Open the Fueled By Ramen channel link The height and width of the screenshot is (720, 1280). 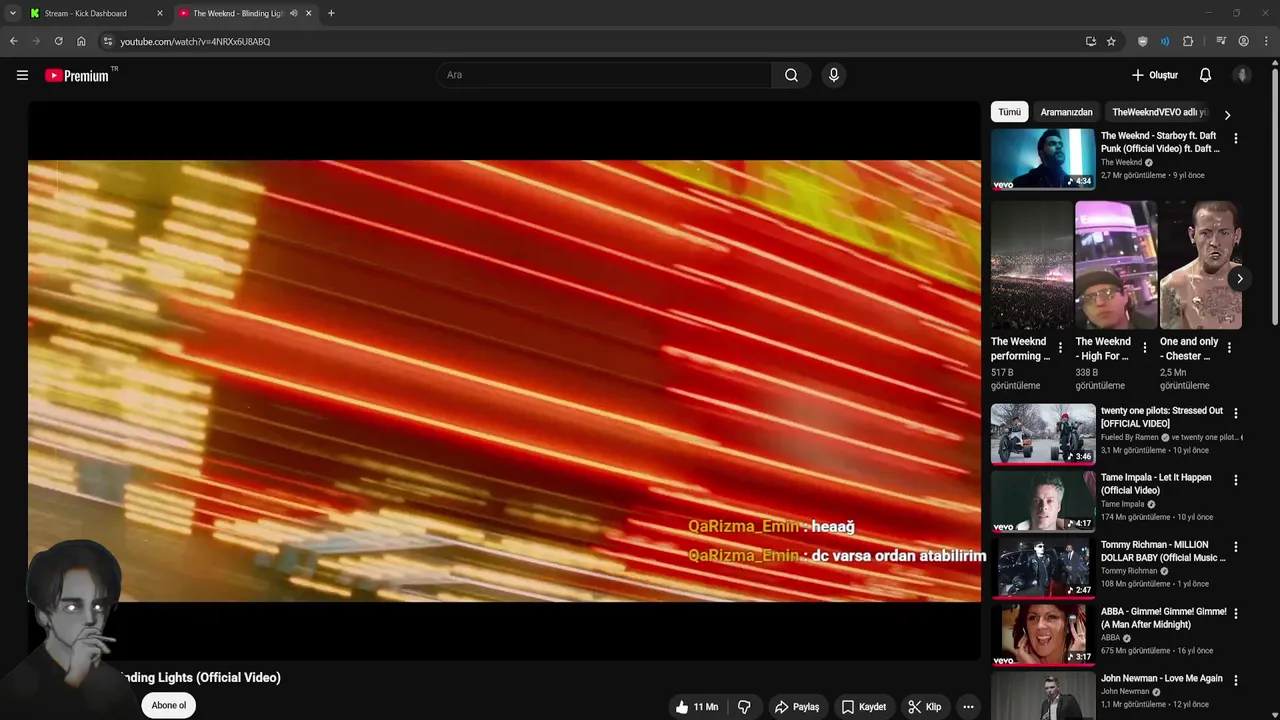1129,437
